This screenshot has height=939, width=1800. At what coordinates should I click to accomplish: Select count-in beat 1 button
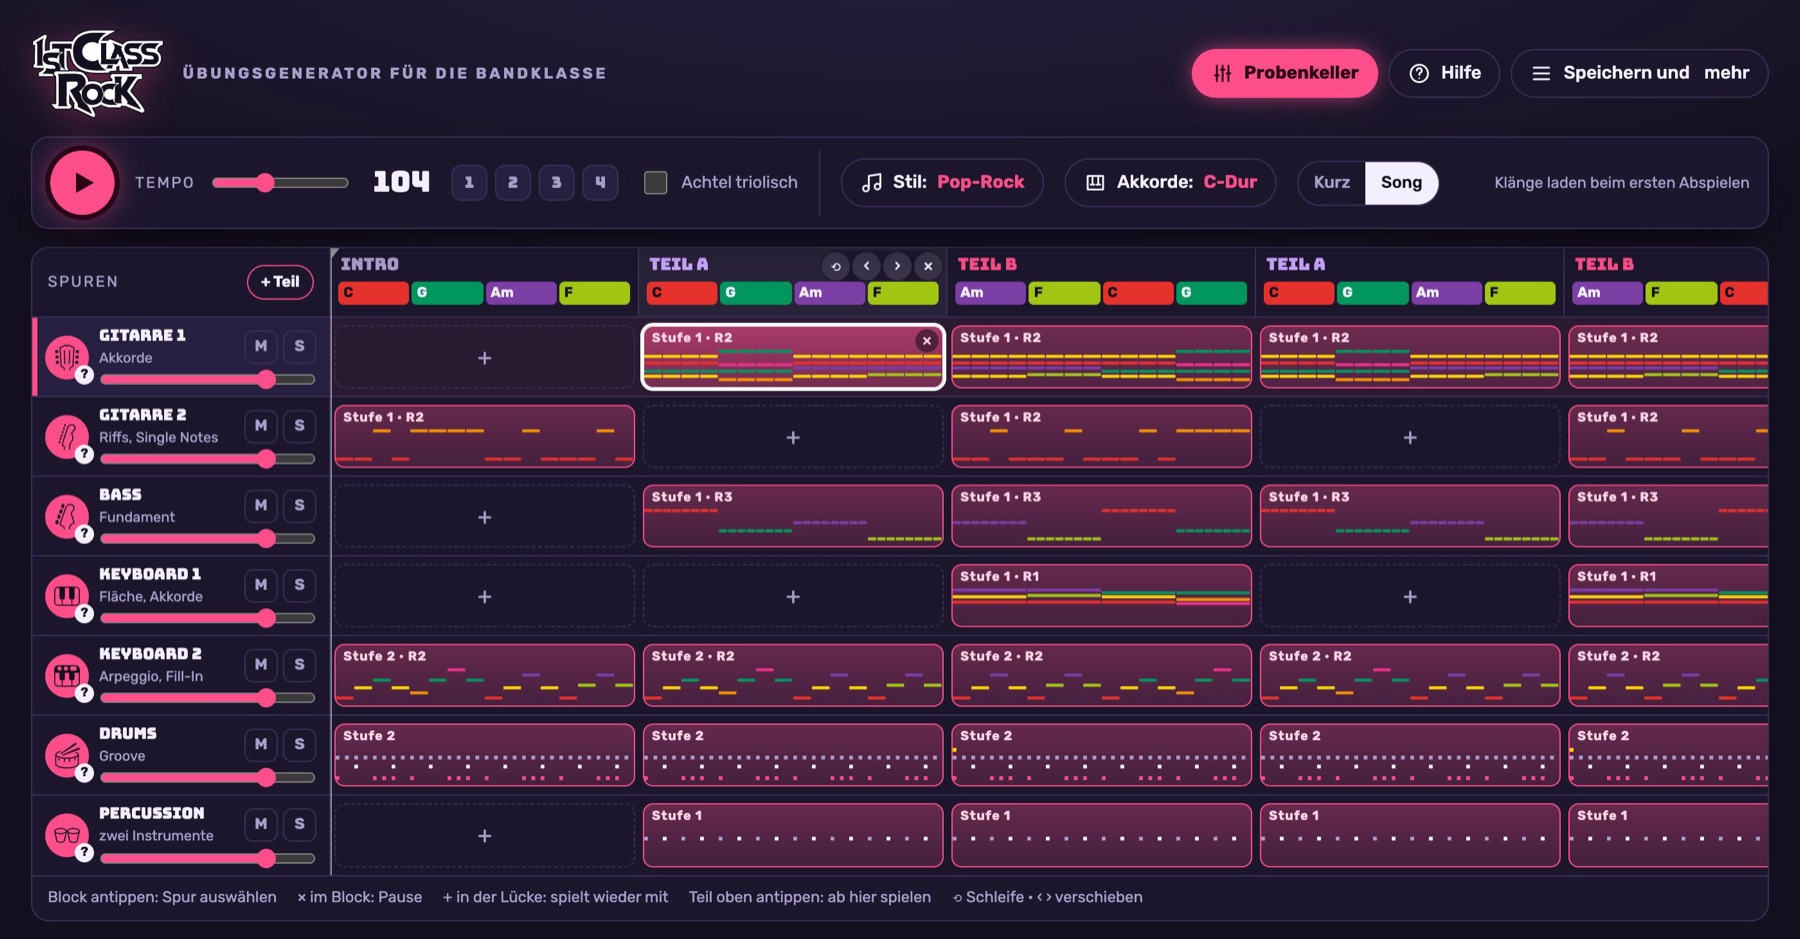point(469,183)
